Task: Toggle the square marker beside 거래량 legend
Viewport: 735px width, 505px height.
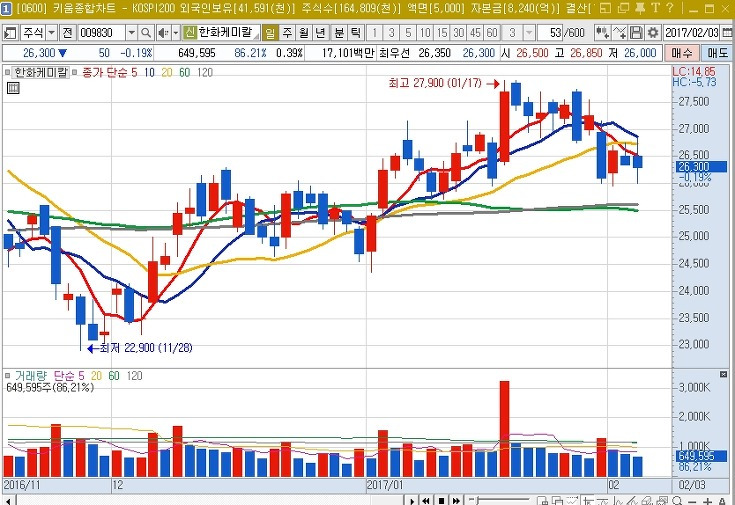Action: pyautogui.click(x=7, y=376)
